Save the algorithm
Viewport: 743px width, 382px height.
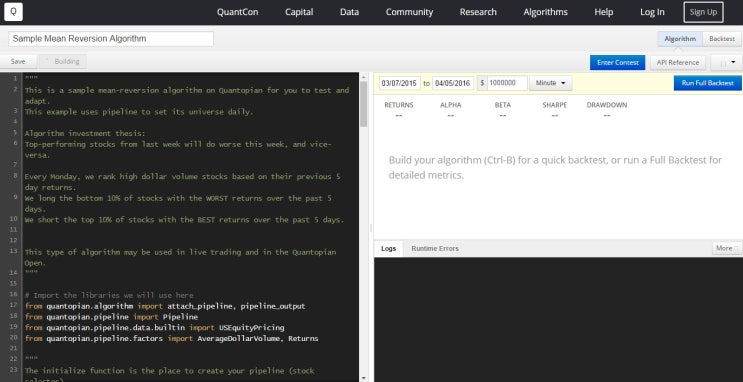[x=18, y=61]
